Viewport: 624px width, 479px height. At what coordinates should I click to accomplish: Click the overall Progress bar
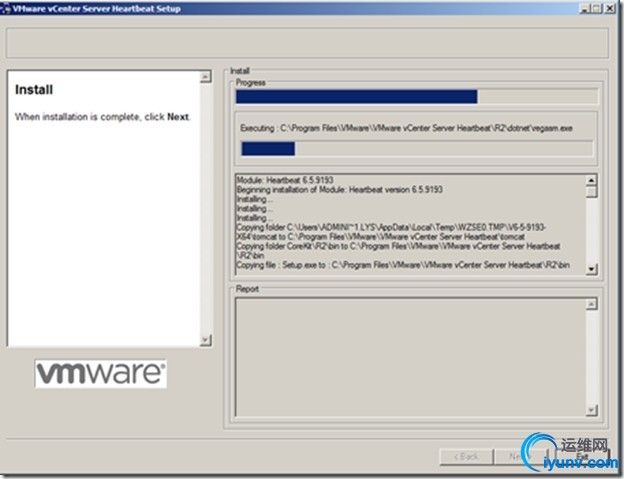click(417, 96)
